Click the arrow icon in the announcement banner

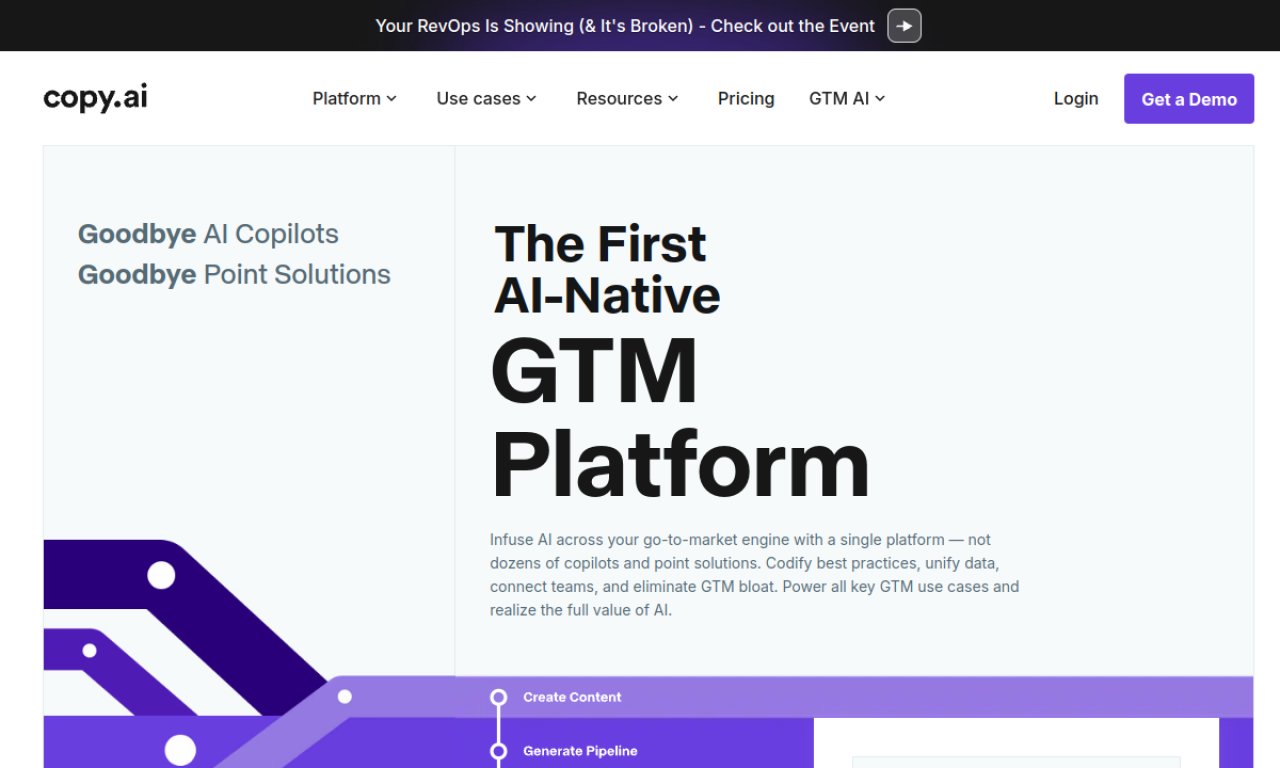904,26
